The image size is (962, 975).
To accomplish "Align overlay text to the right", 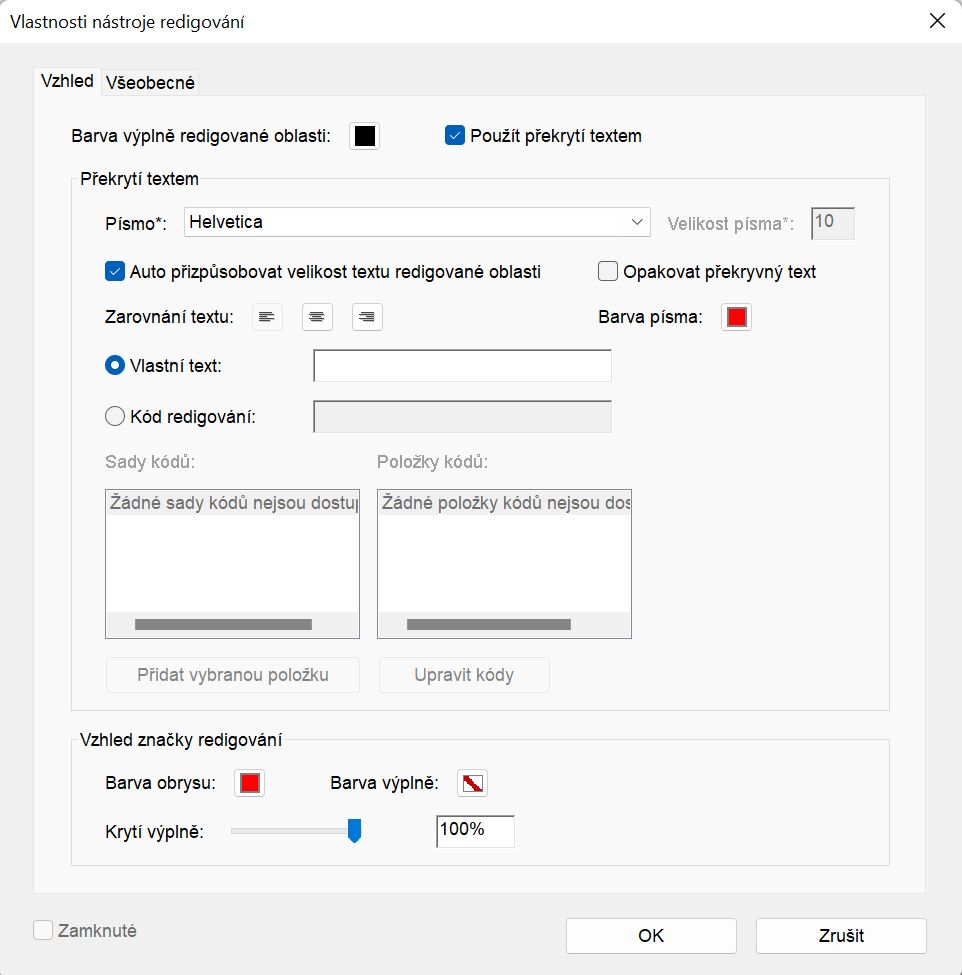I will (367, 317).
